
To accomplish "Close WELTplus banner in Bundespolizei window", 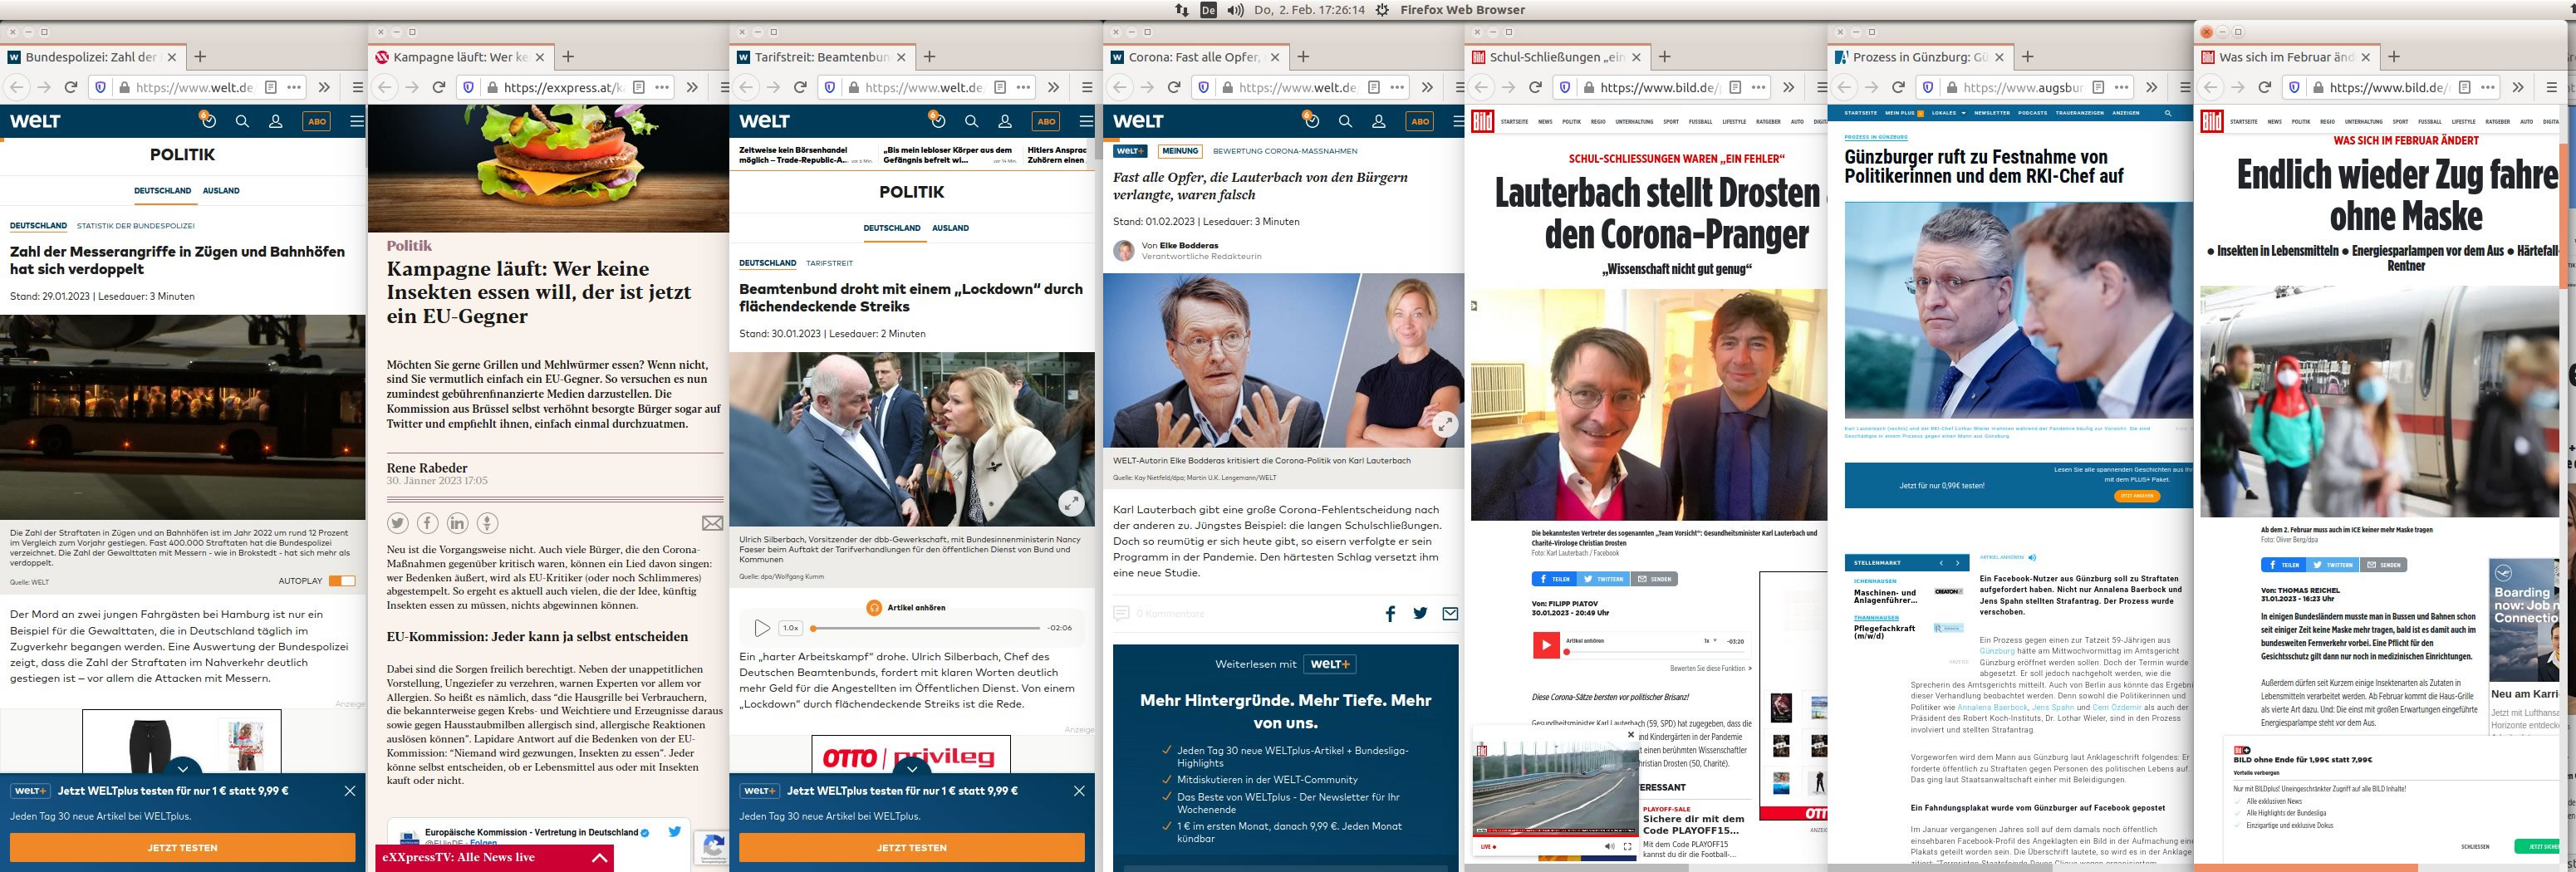I will click(350, 791).
